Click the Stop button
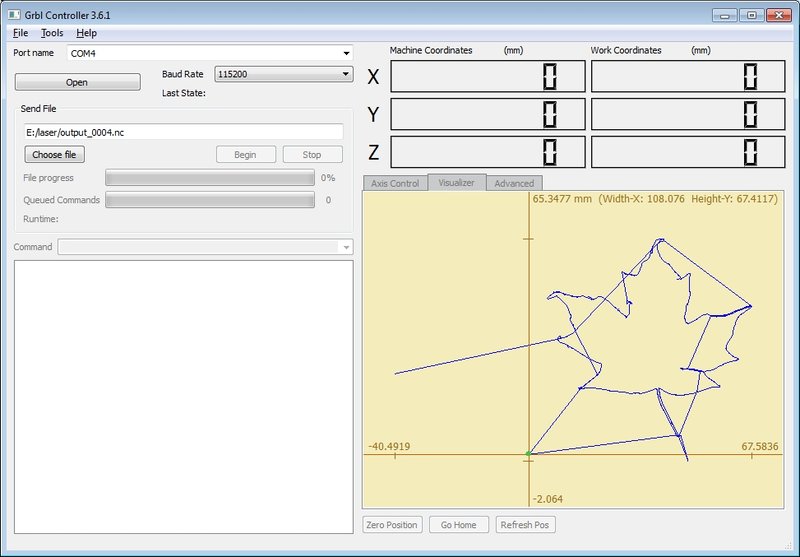Image resolution: width=800 pixels, height=557 pixels. point(312,155)
